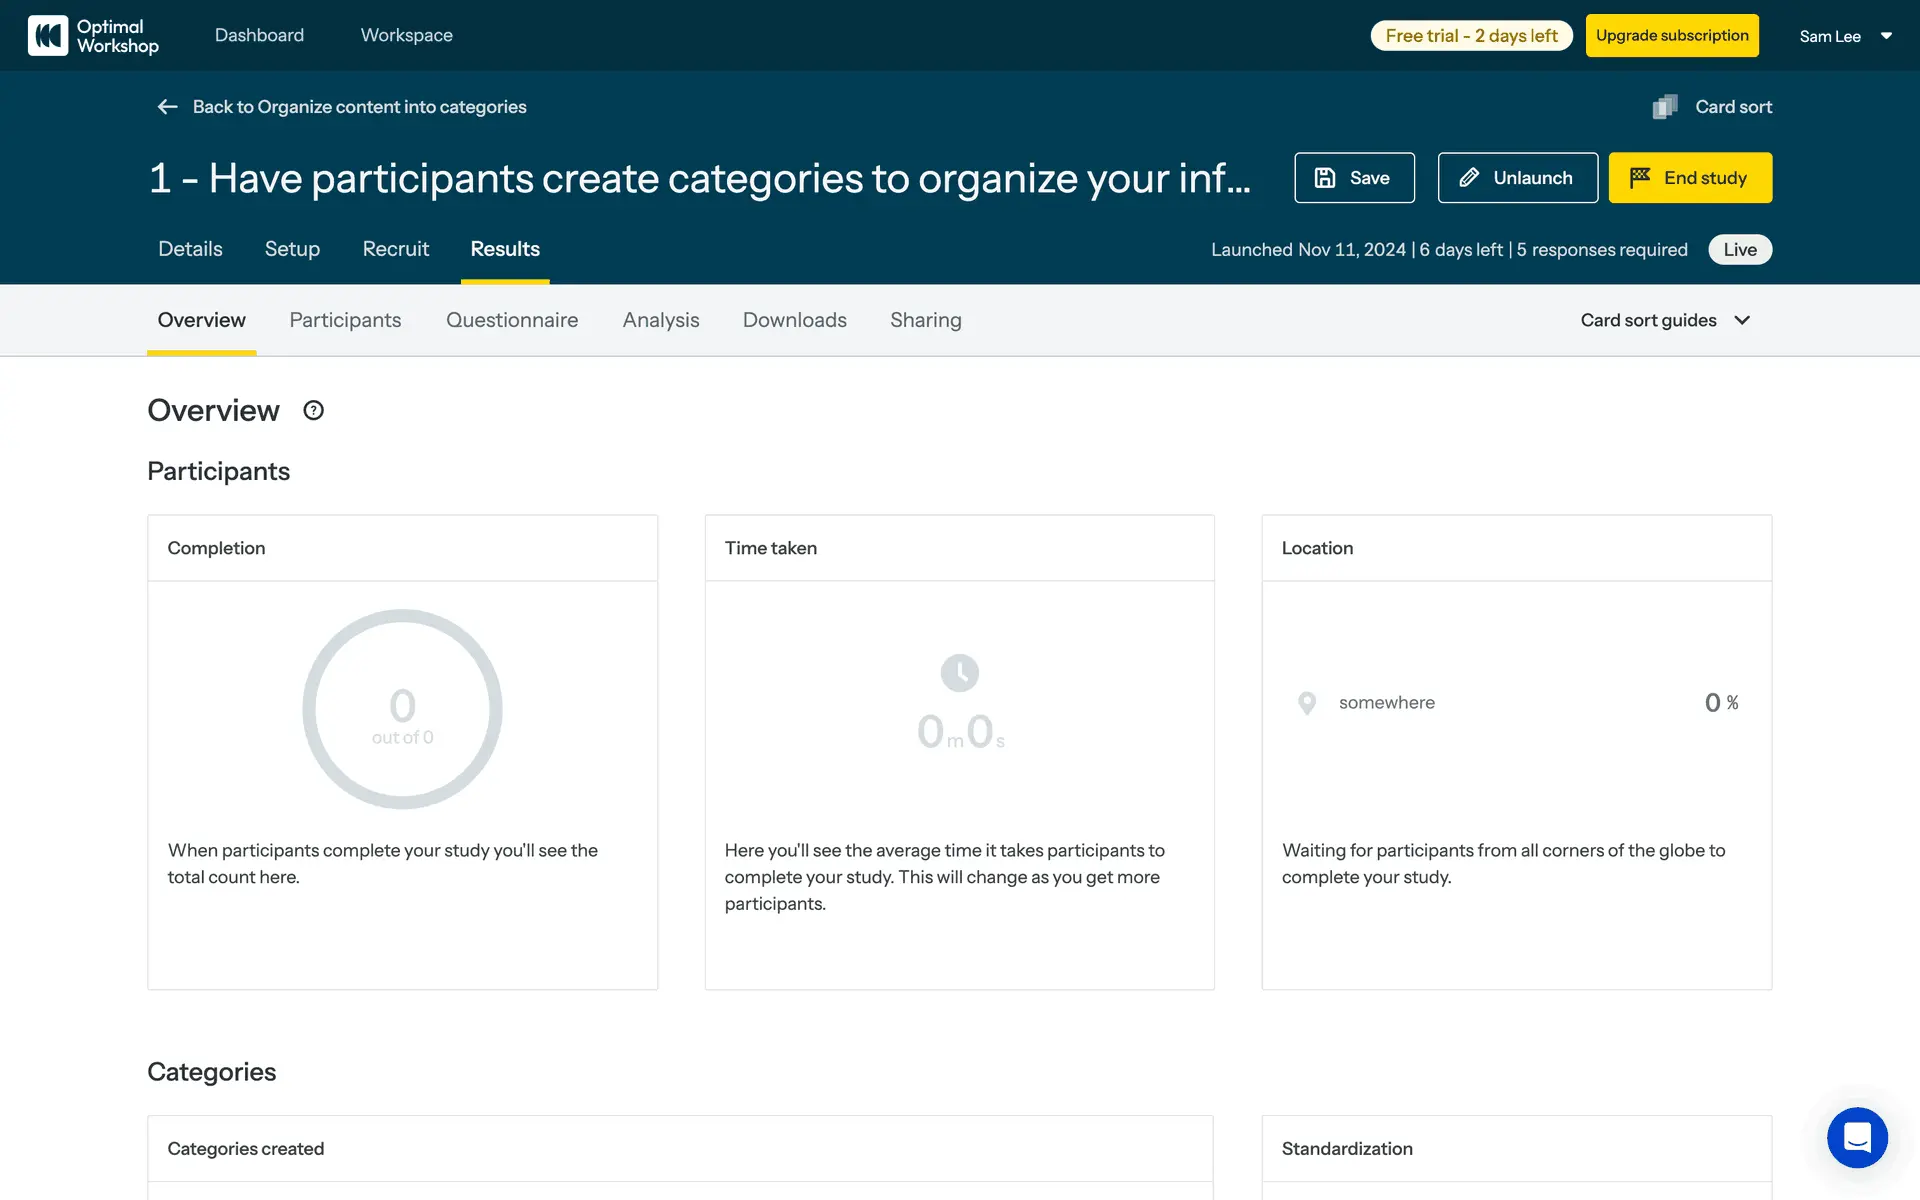The height and width of the screenshot is (1200, 1920).
Task: Click the Optimal Workshop logo icon
Action: coord(47,36)
